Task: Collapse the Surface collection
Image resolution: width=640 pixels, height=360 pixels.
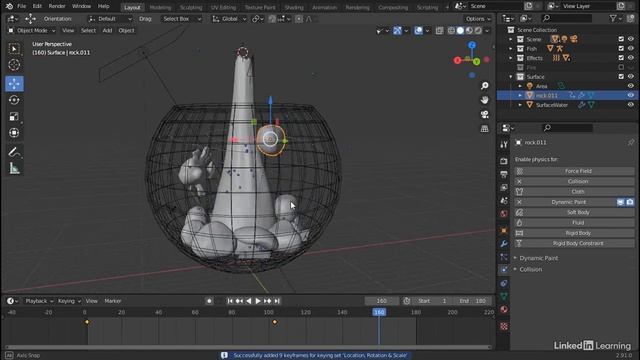Action: [511, 77]
